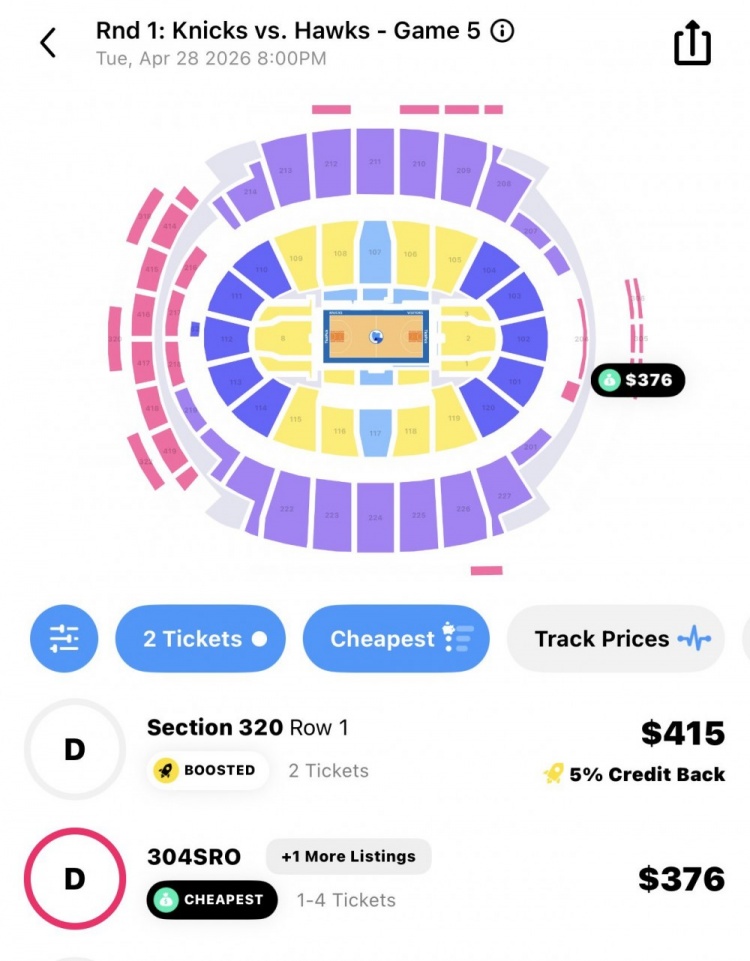Go back using the left chevron
The width and height of the screenshot is (750, 961).
coord(48,43)
